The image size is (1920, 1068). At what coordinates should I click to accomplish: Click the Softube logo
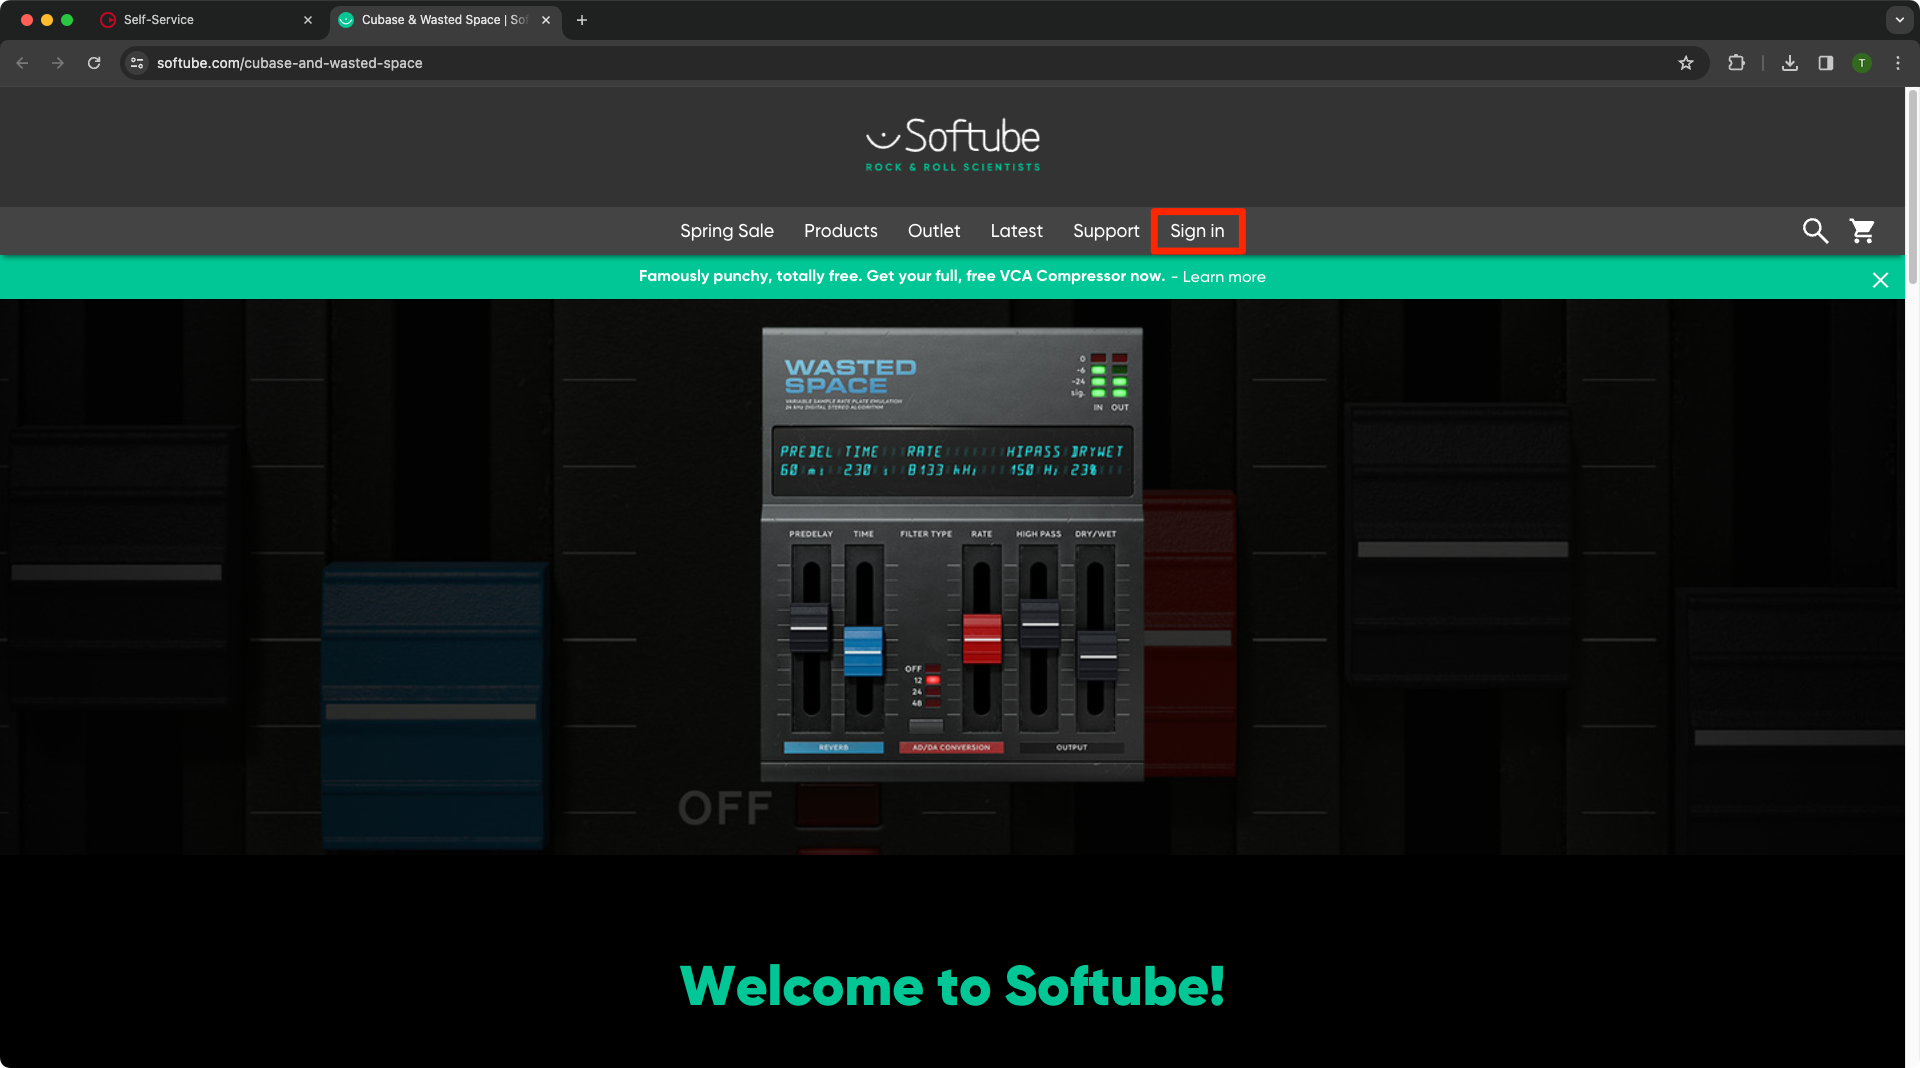(952, 145)
